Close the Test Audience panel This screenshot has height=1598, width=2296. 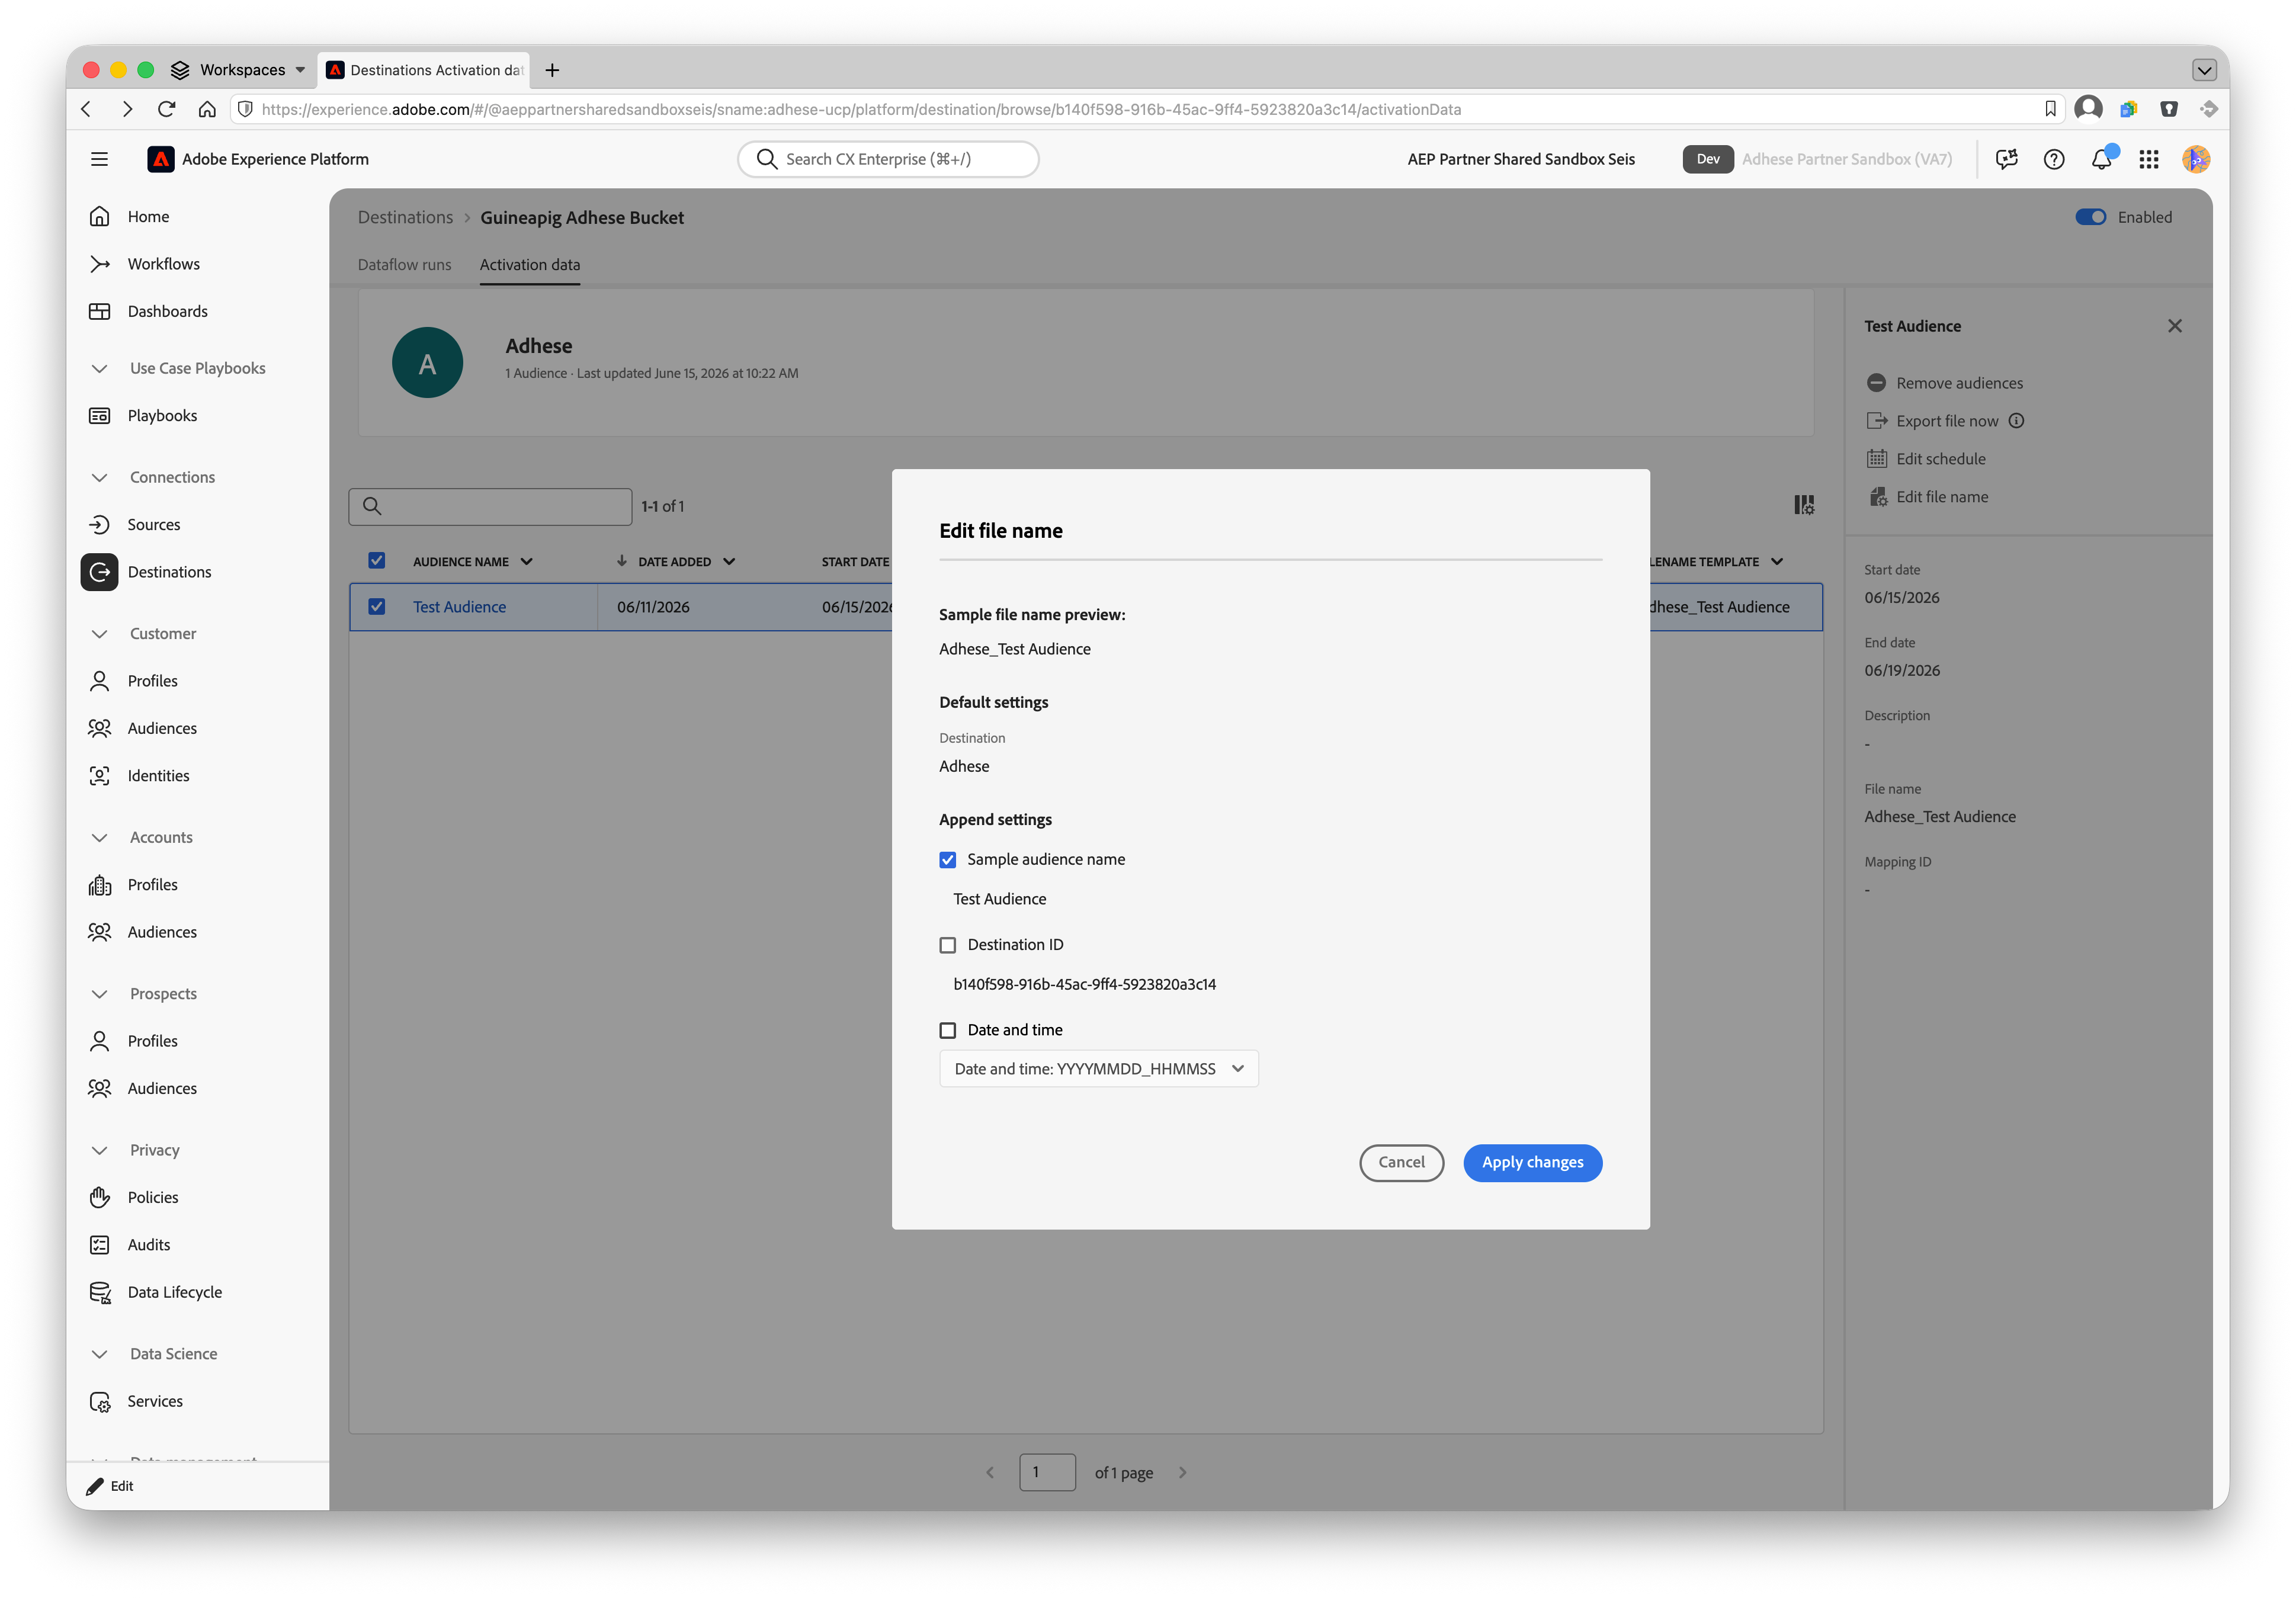click(x=2174, y=326)
